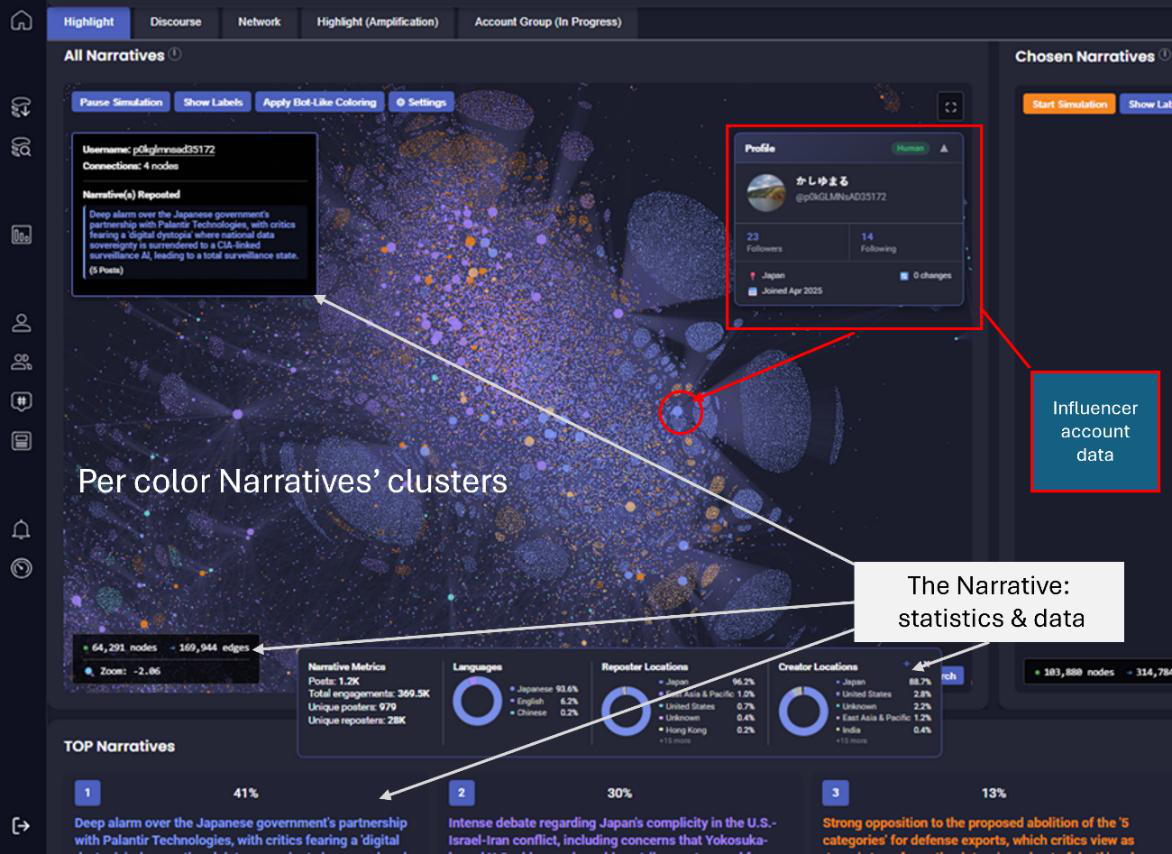Click the profile avatar image

click(x=766, y=192)
